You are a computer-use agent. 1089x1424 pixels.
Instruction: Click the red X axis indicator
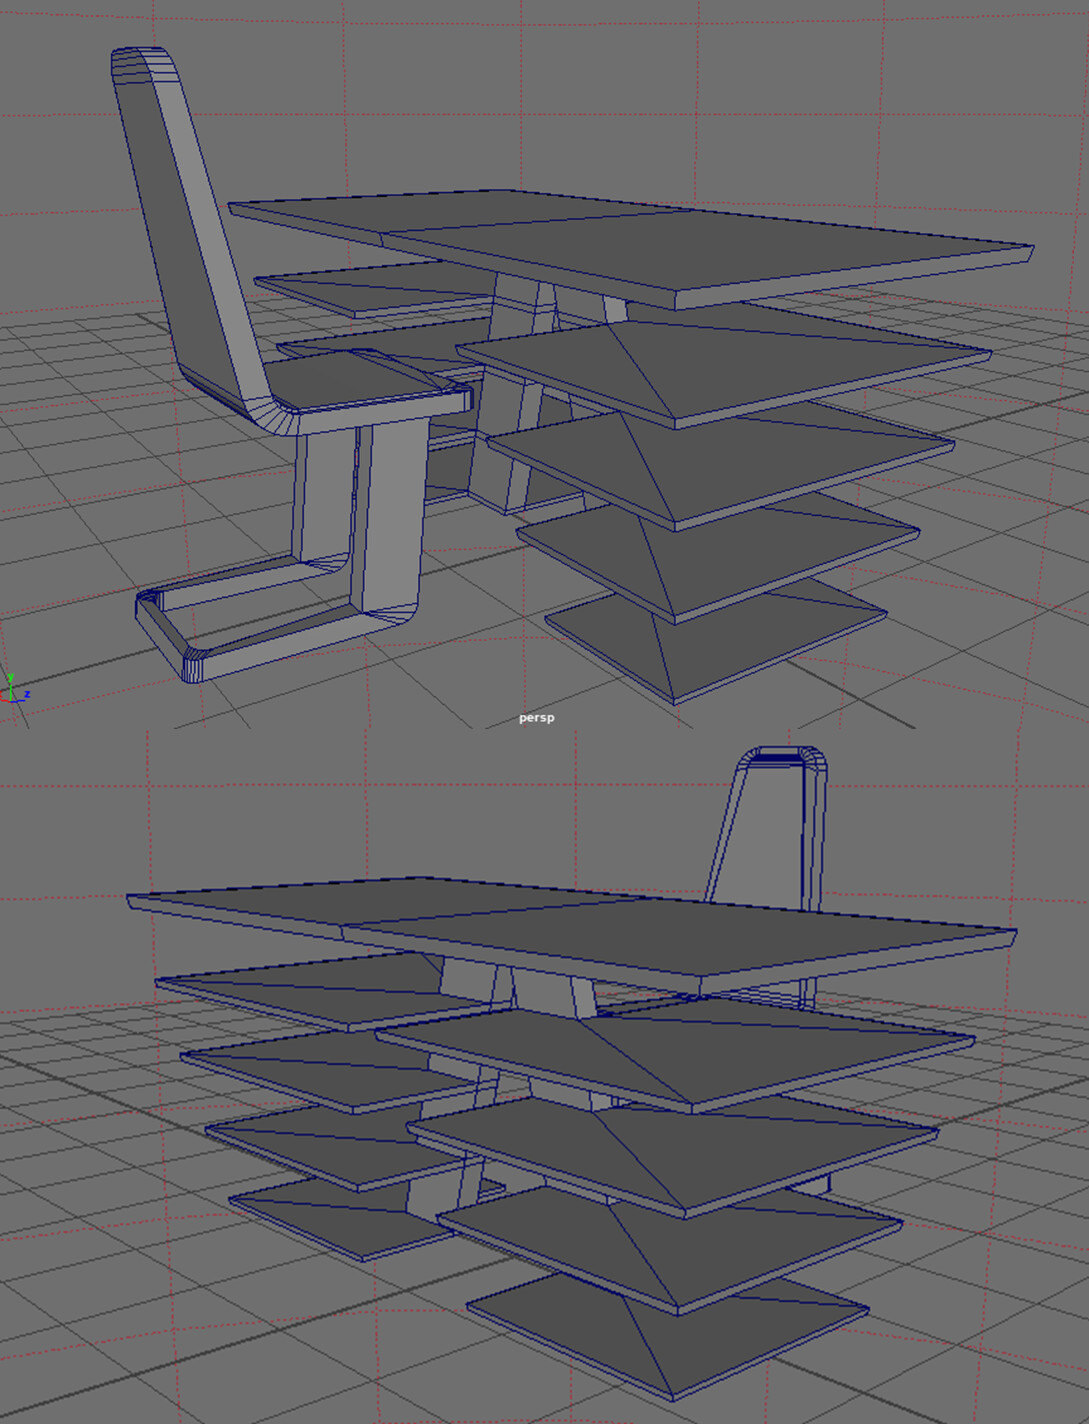point(3,700)
